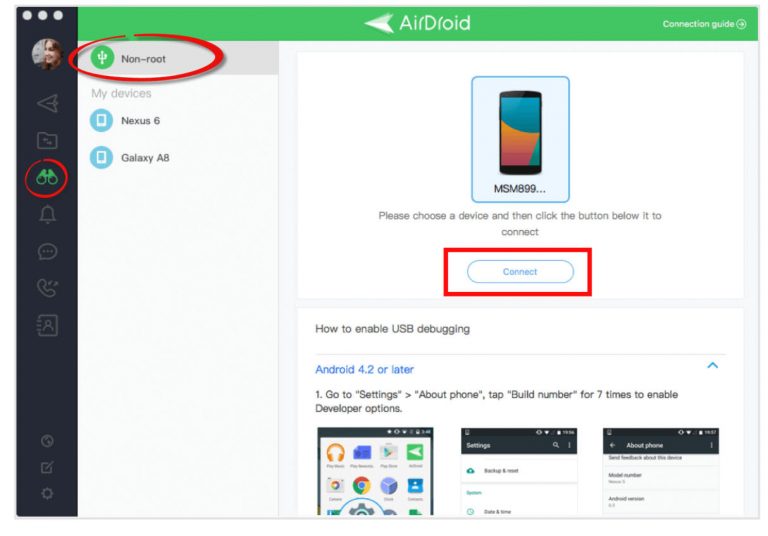The image size is (768, 536).
Task: Open the Notifications bell icon
Action: click(48, 215)
